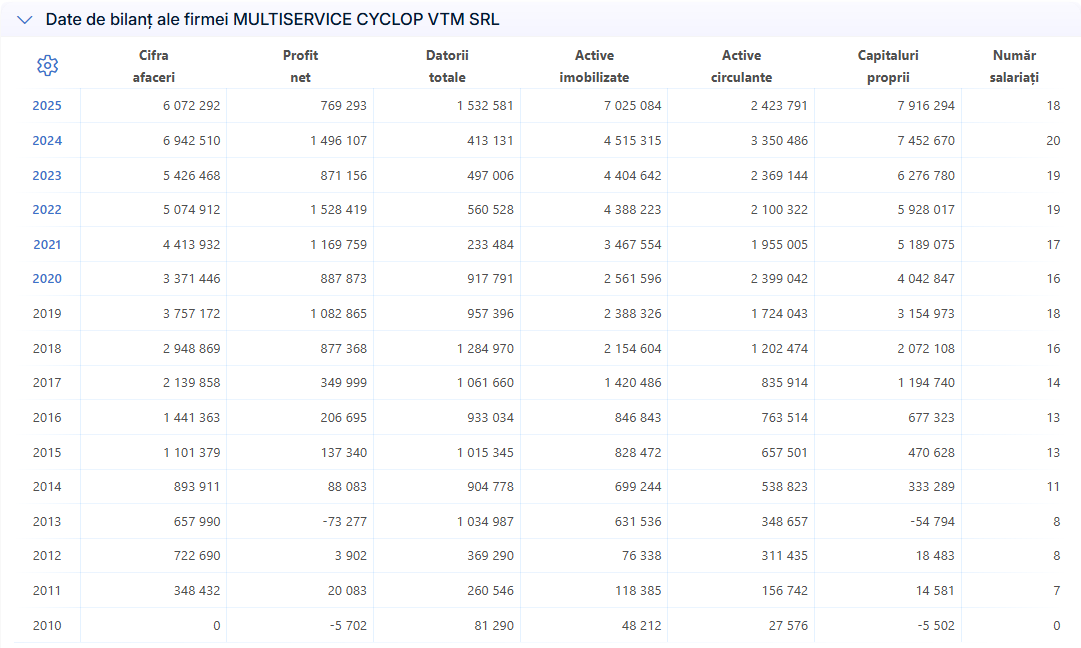Click turnover value 3 757 172
Viewport: 1081px width, 648px height.
click(192, 314)
